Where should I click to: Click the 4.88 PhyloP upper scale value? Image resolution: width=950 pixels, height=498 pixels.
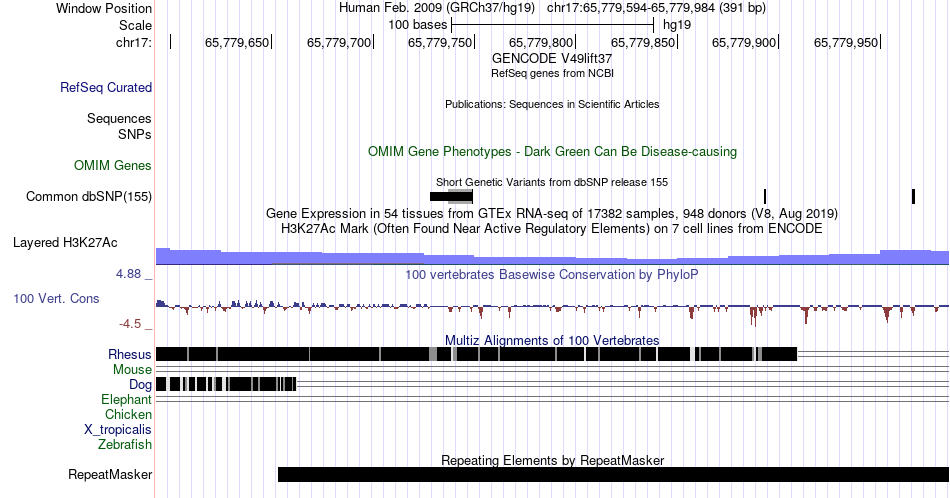128,274
